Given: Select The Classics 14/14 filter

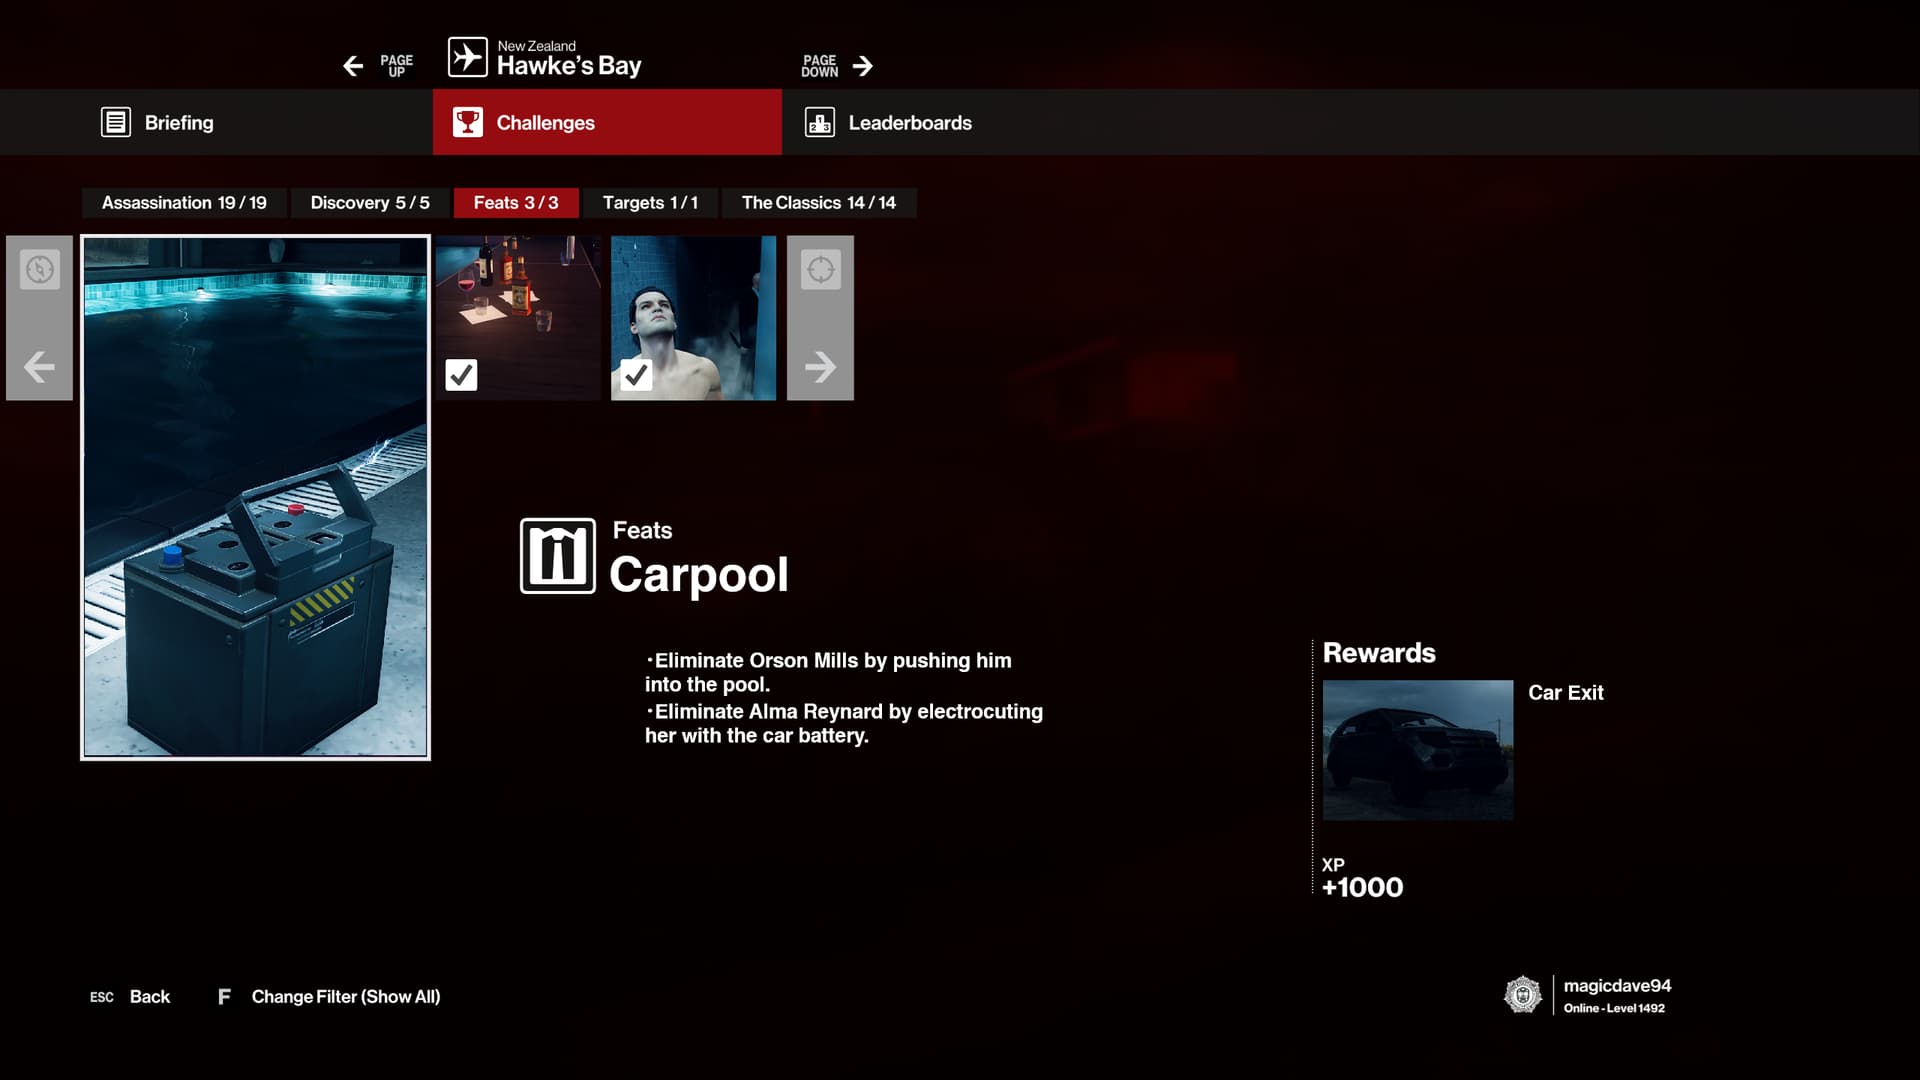Looking at the screenshot, I should [x=818, y=202].
